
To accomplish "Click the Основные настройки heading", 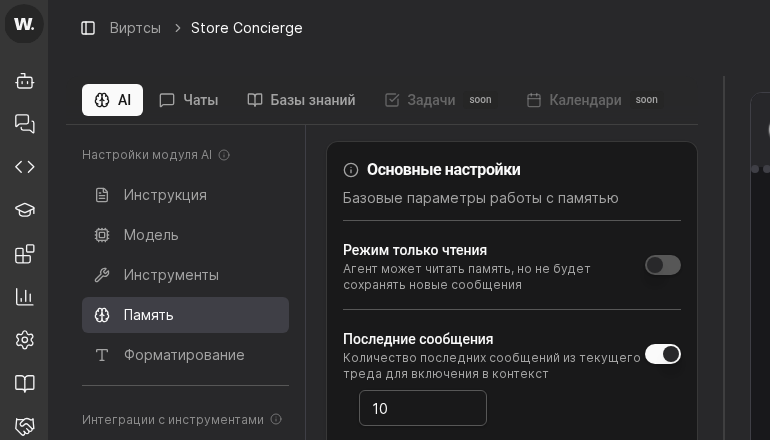I will (443, 170).
